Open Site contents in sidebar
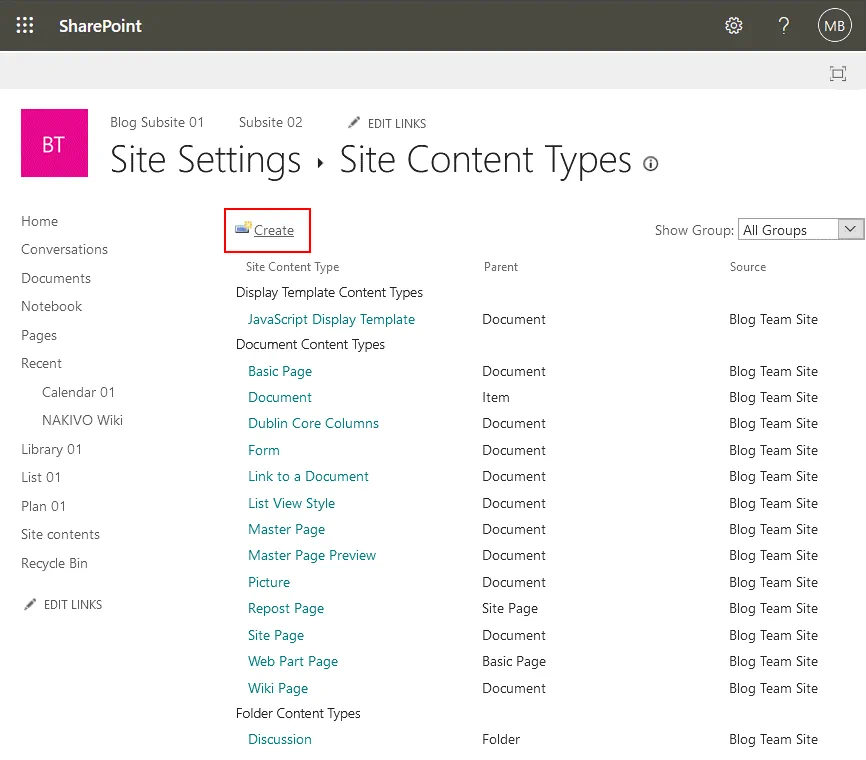The image size is (866, 760). click(x=60, y=534)
